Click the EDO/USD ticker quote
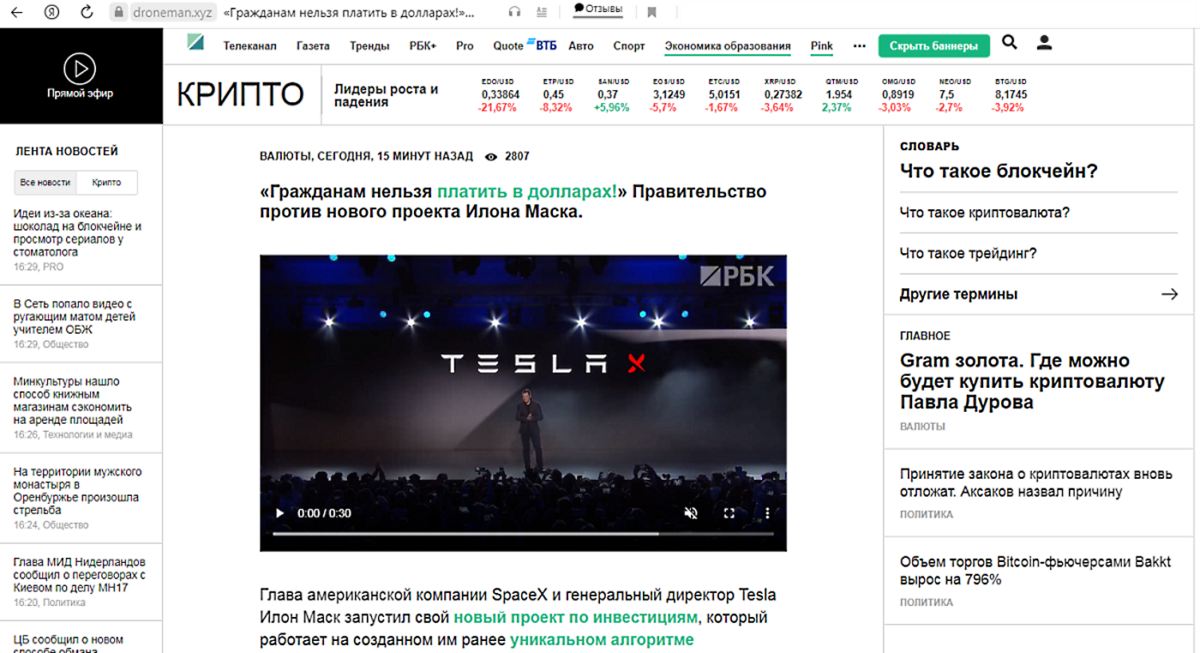 tap(499, 94)
